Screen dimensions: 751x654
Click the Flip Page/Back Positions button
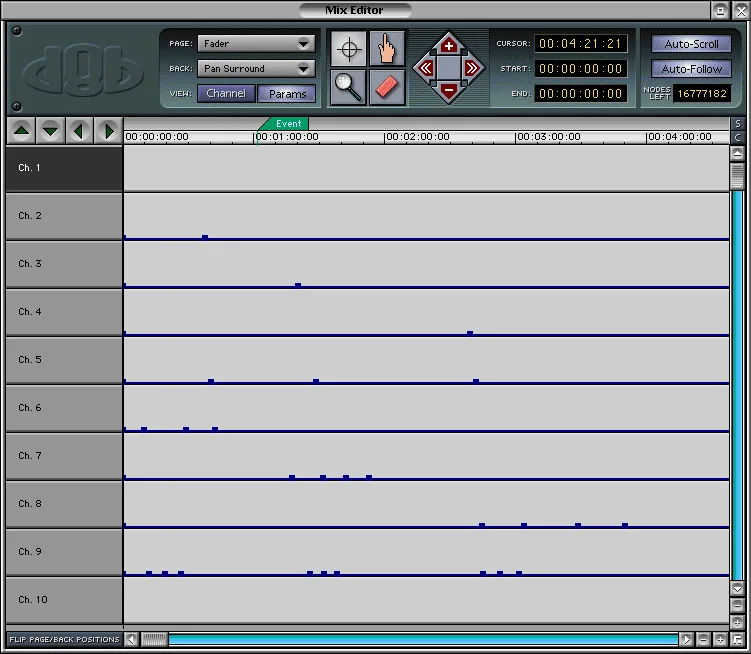(64, 639)
